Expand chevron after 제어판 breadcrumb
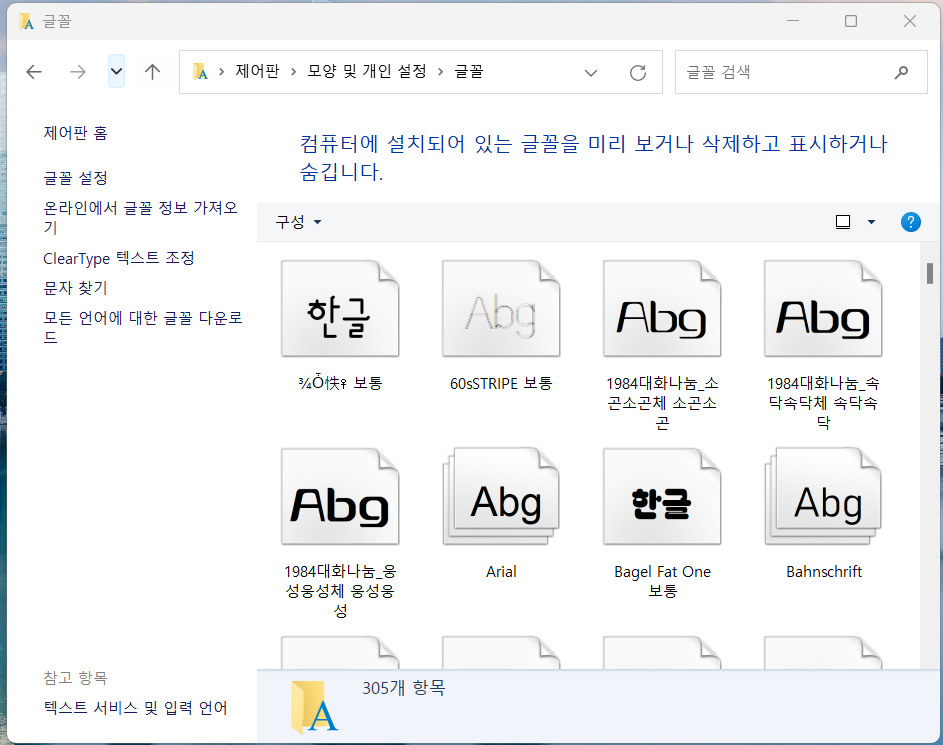Image resolution: width=943 pixels, height=745 pixels. click(293, 72)
